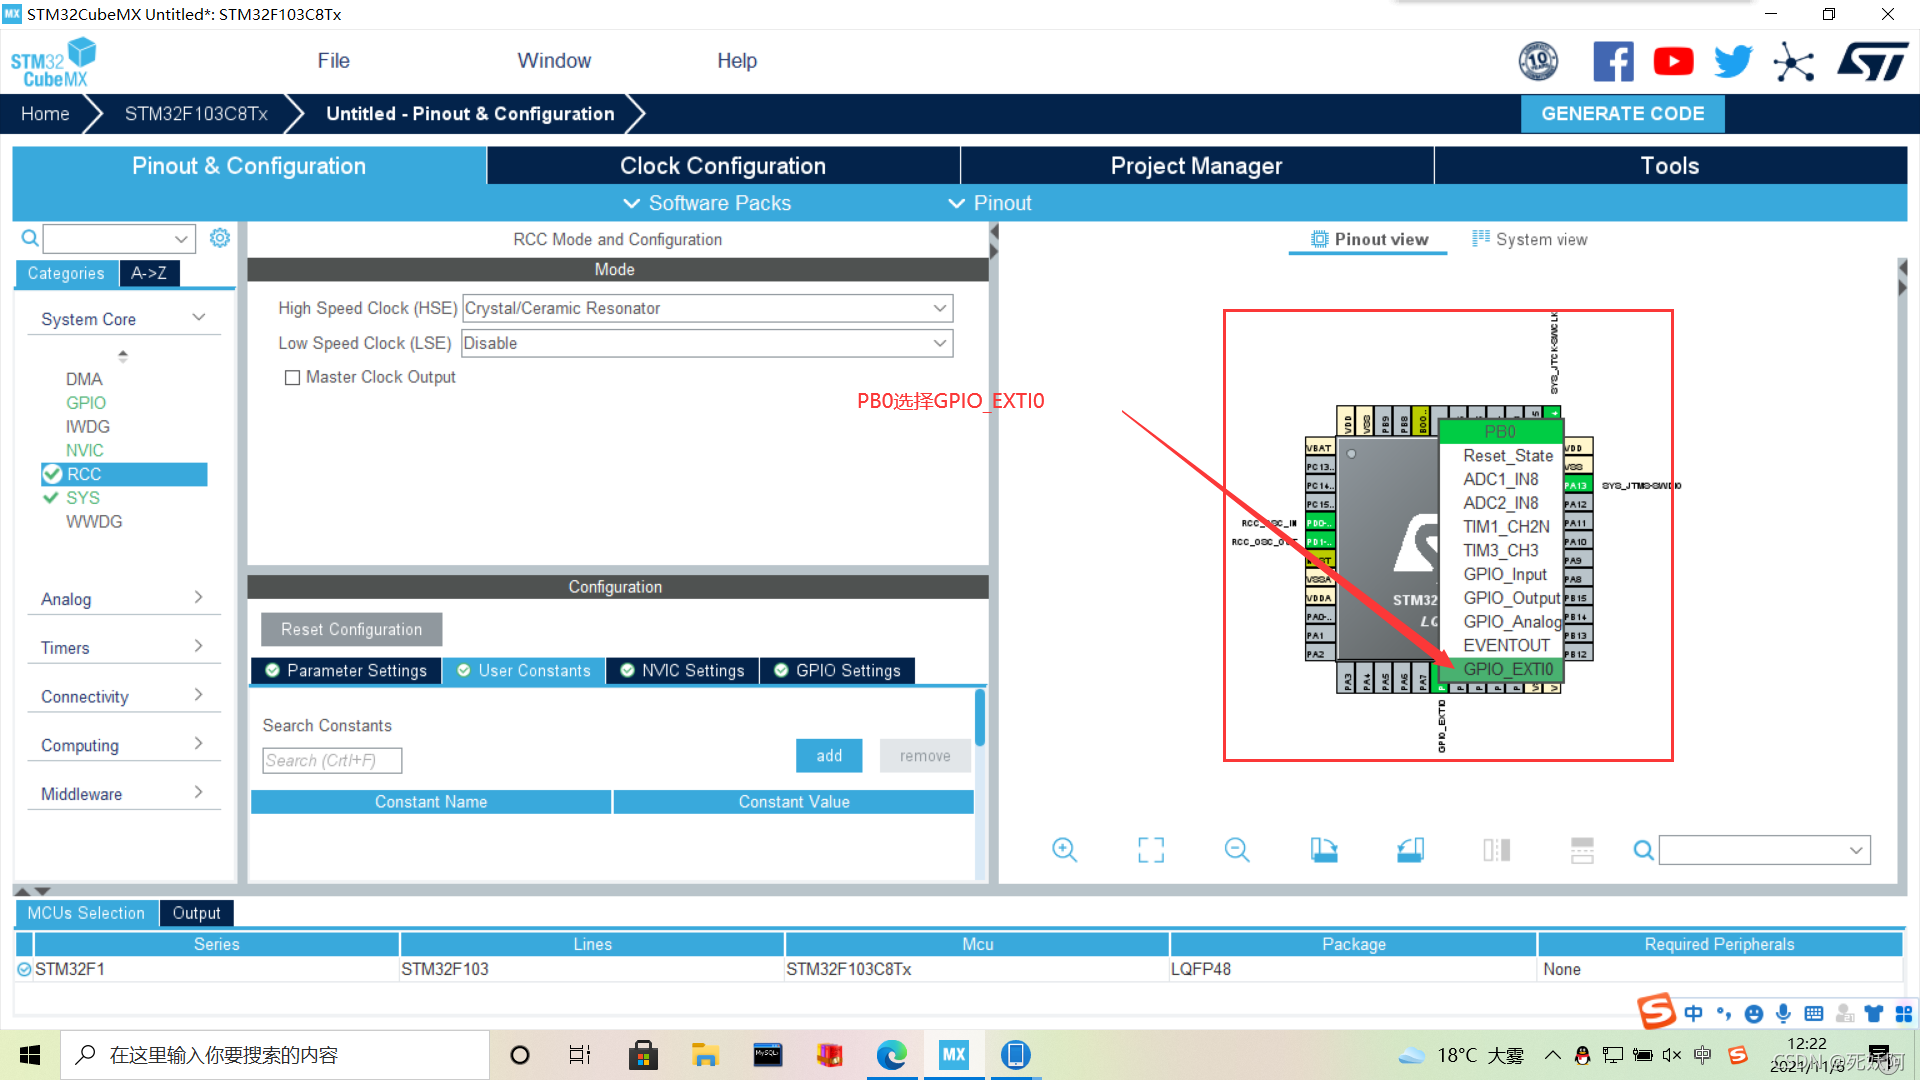Screen dimensions: 1920x1080
Task: Switch to the Clock Configuration tab
Action: 722,166
